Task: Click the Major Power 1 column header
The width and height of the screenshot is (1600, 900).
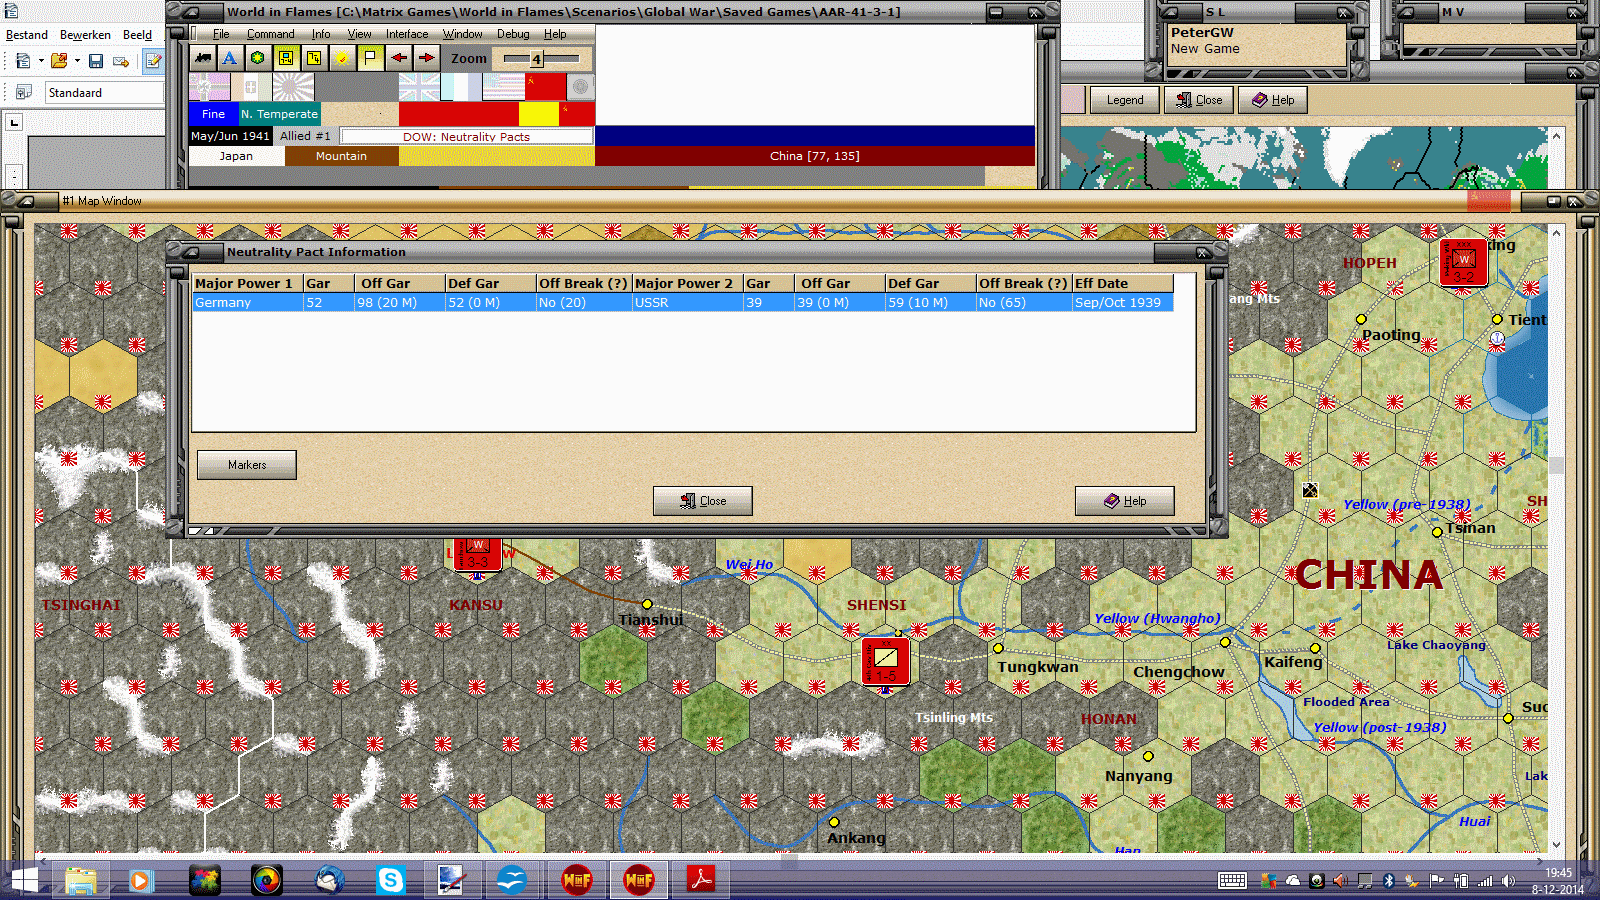Action: pyautogui.click(x=248, y=283)
